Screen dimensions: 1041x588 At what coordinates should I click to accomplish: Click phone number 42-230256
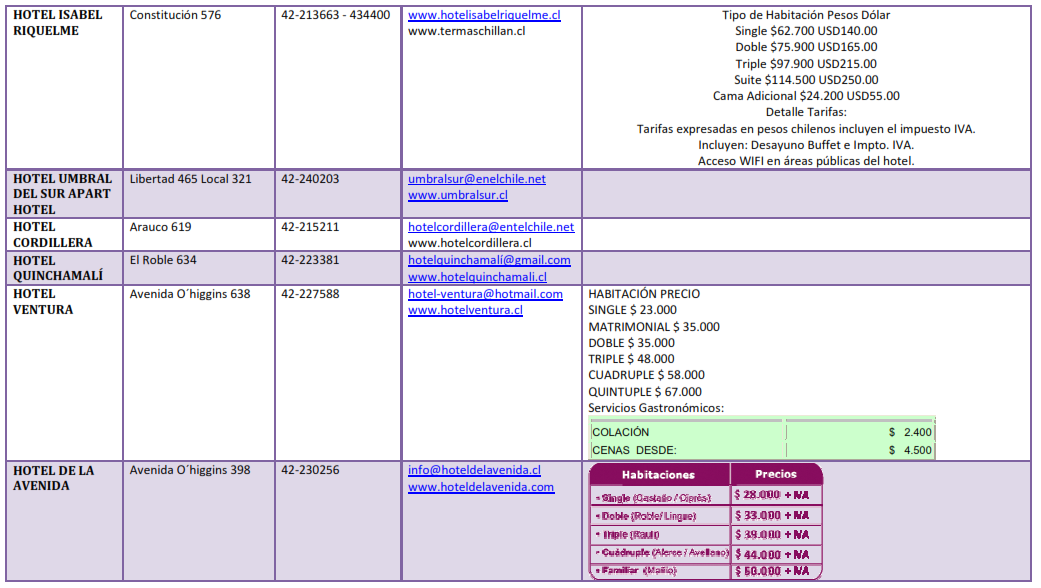pyautogui.click(x=309, y=470)
